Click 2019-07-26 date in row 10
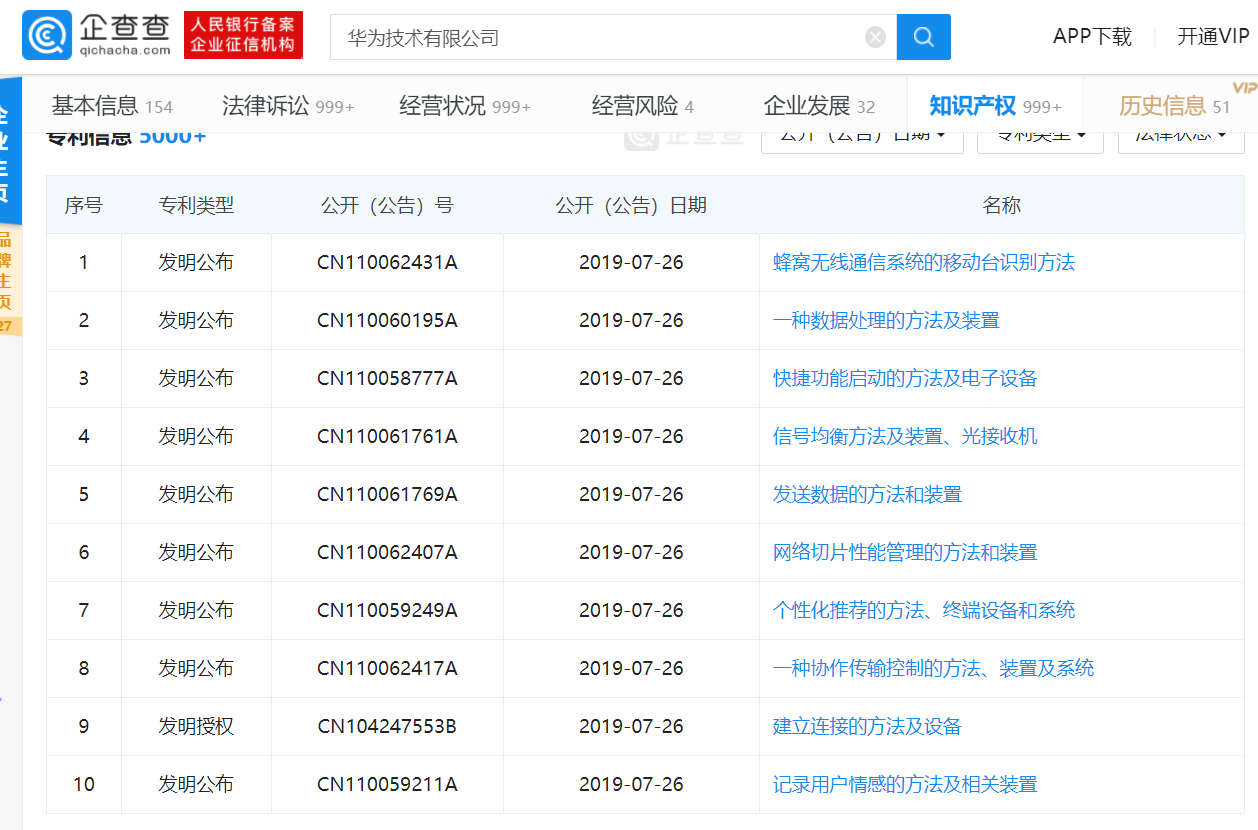 click(x=631, y=784)
